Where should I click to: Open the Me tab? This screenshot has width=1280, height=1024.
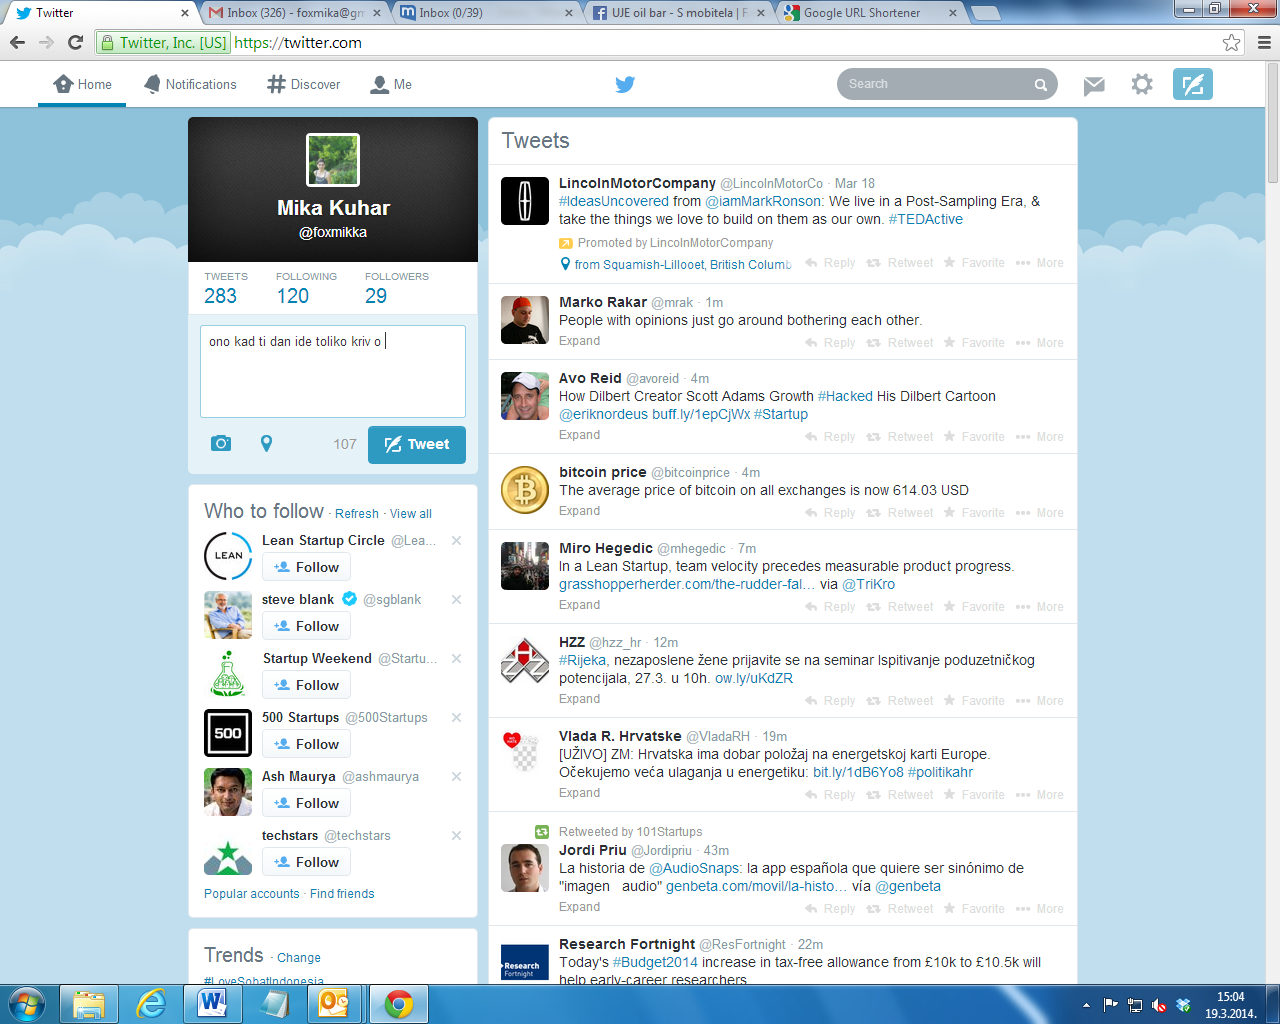point(391,85)
